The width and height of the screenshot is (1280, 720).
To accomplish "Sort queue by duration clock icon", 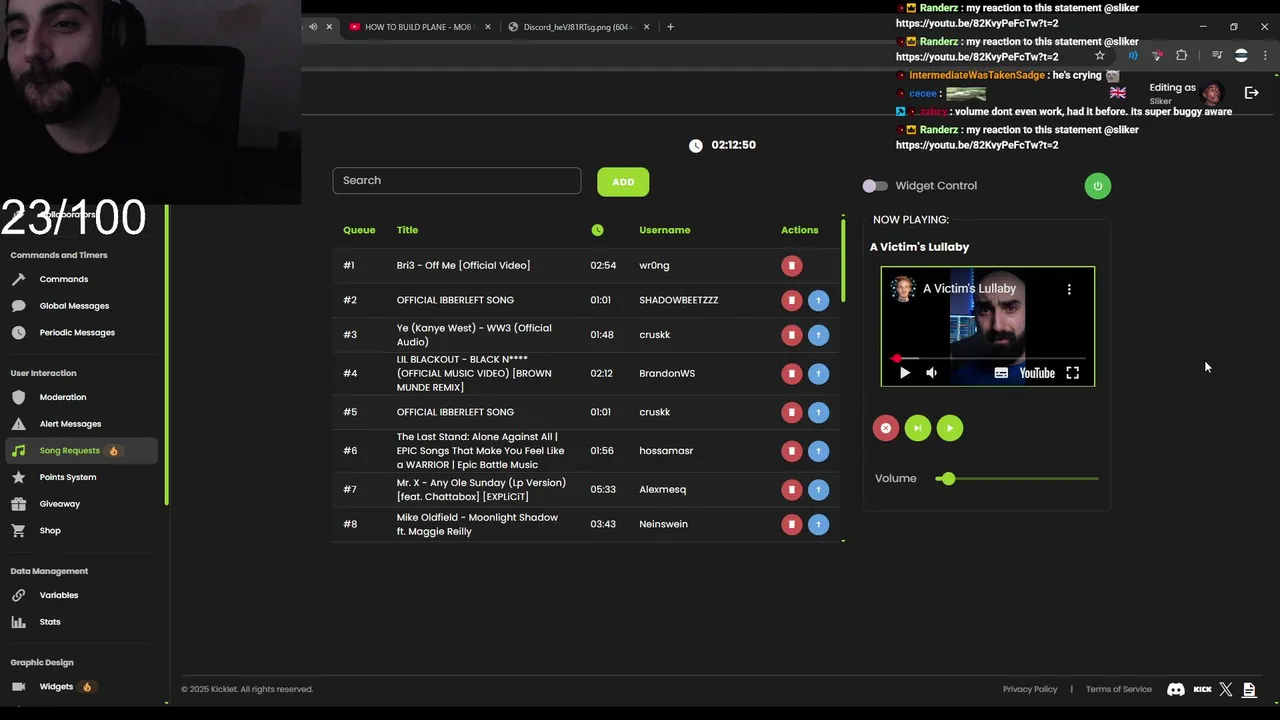I will tap(597, 230).
